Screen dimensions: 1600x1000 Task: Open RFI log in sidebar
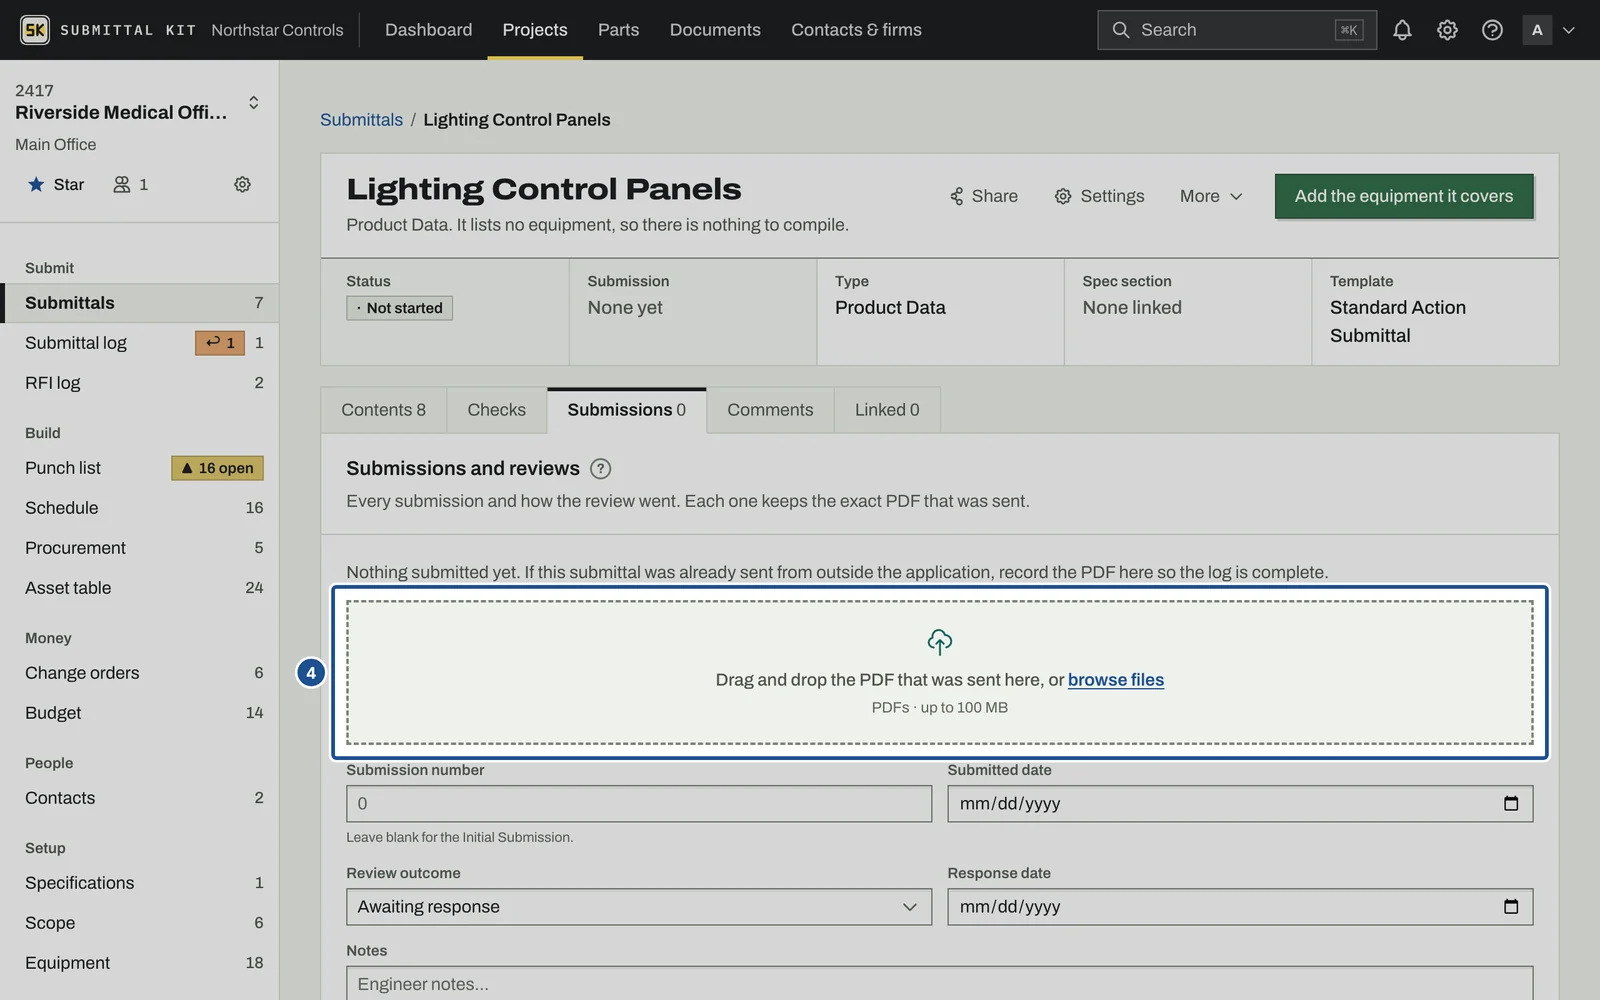pos(140,383)
